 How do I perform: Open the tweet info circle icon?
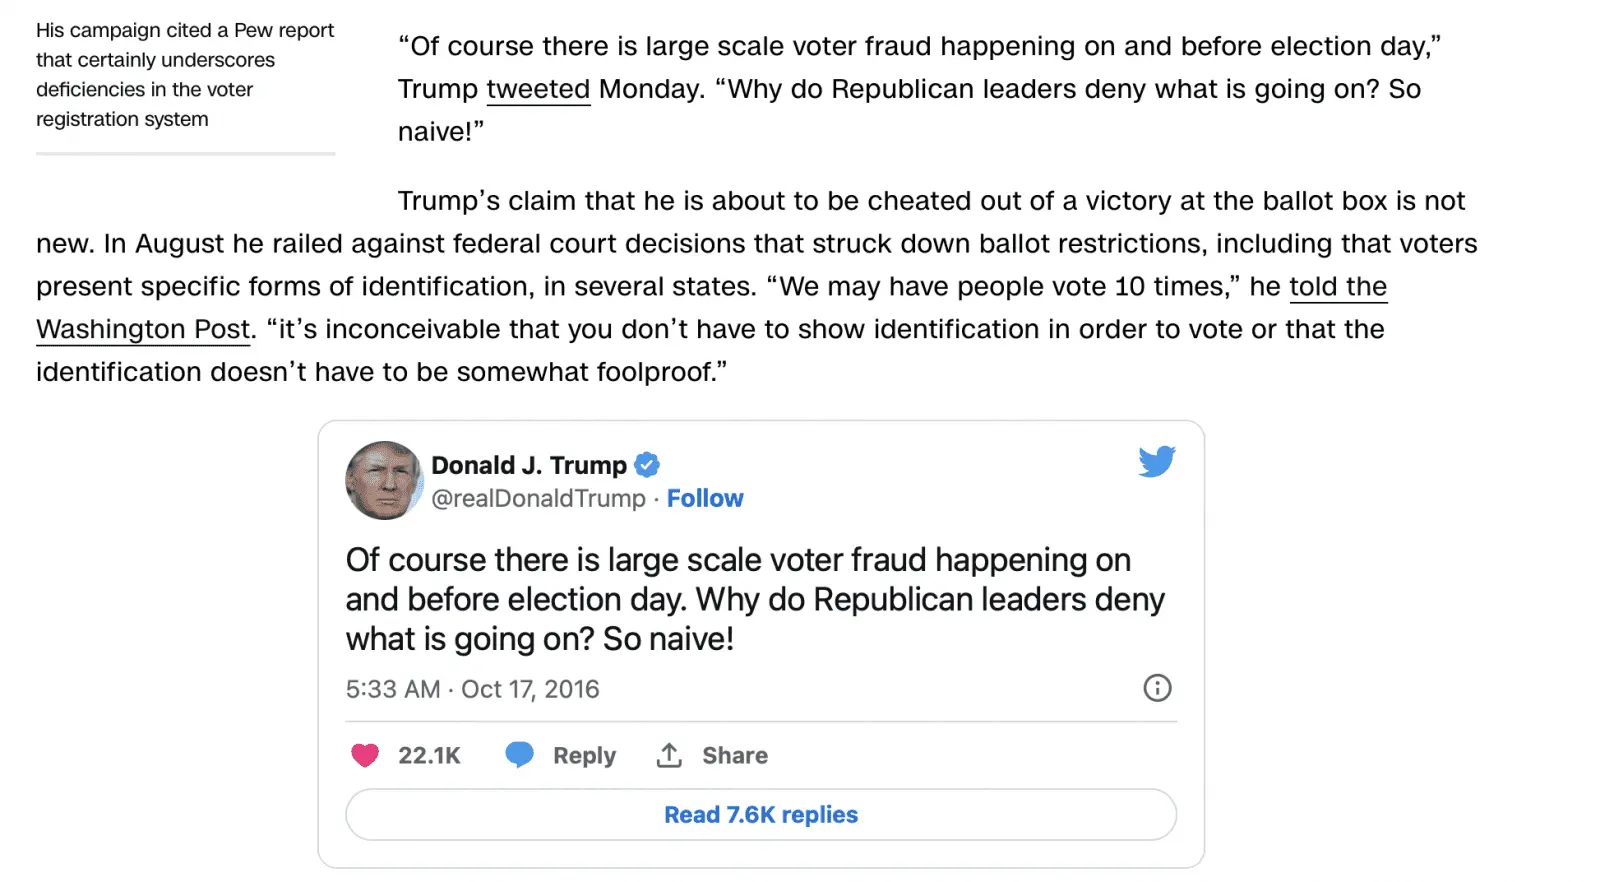[1157, 688]
